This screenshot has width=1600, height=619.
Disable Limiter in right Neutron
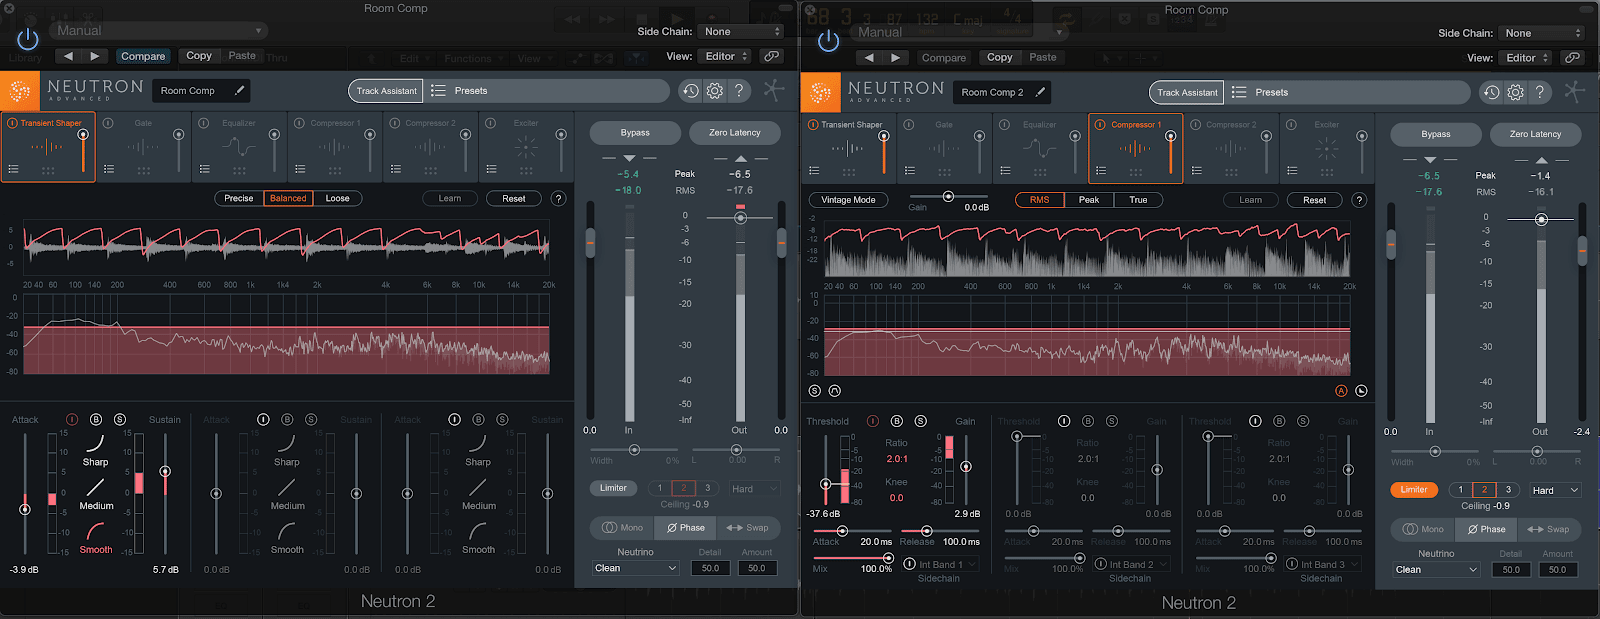pos(1414,490)
